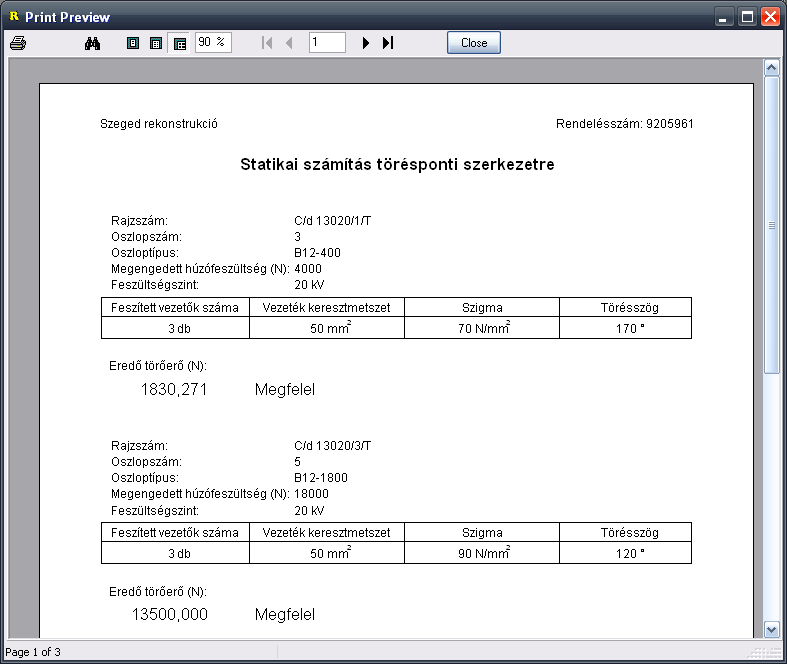Screen dimensions: 787x664
Task: Click the Print Preview app icon in title bar
Action: (14, 17)
